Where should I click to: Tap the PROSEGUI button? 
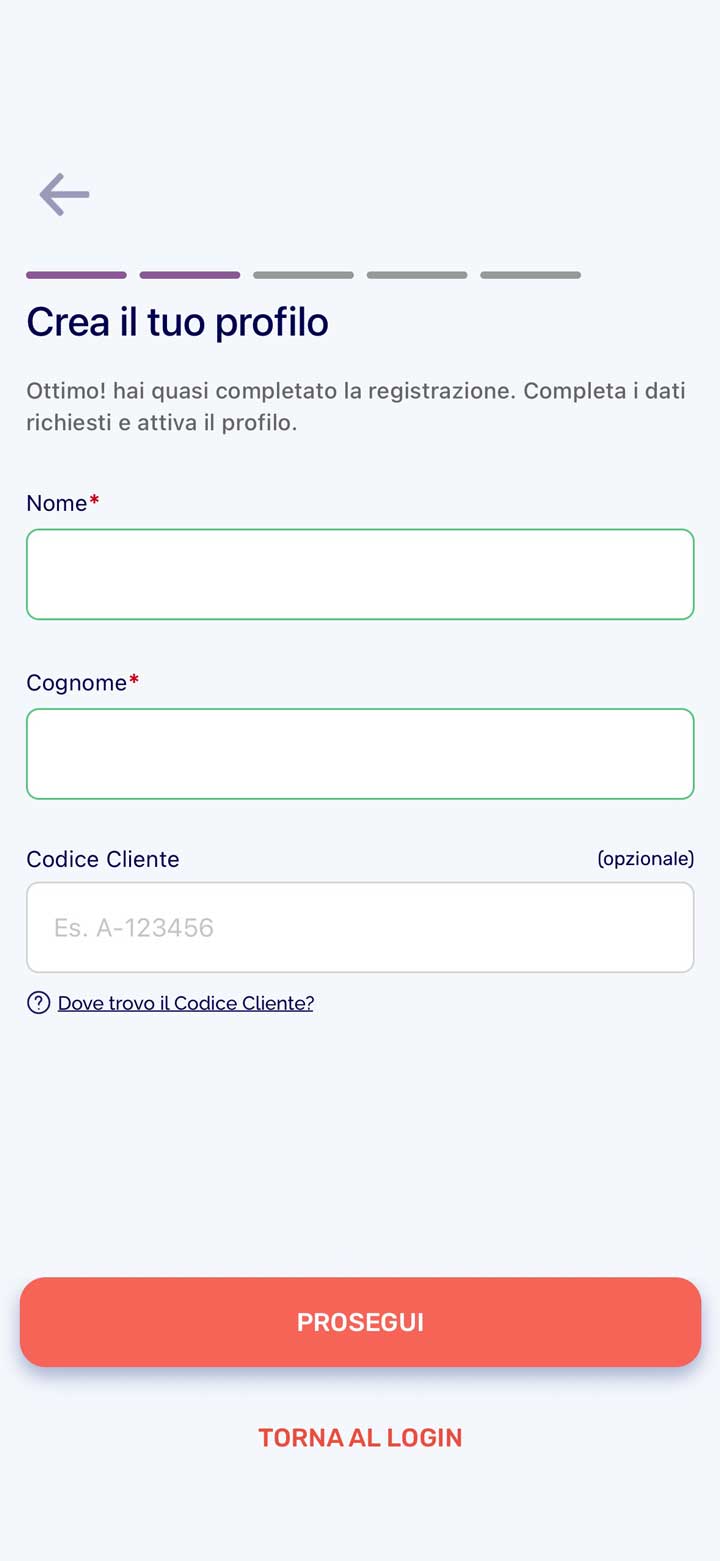(360, 1322)
